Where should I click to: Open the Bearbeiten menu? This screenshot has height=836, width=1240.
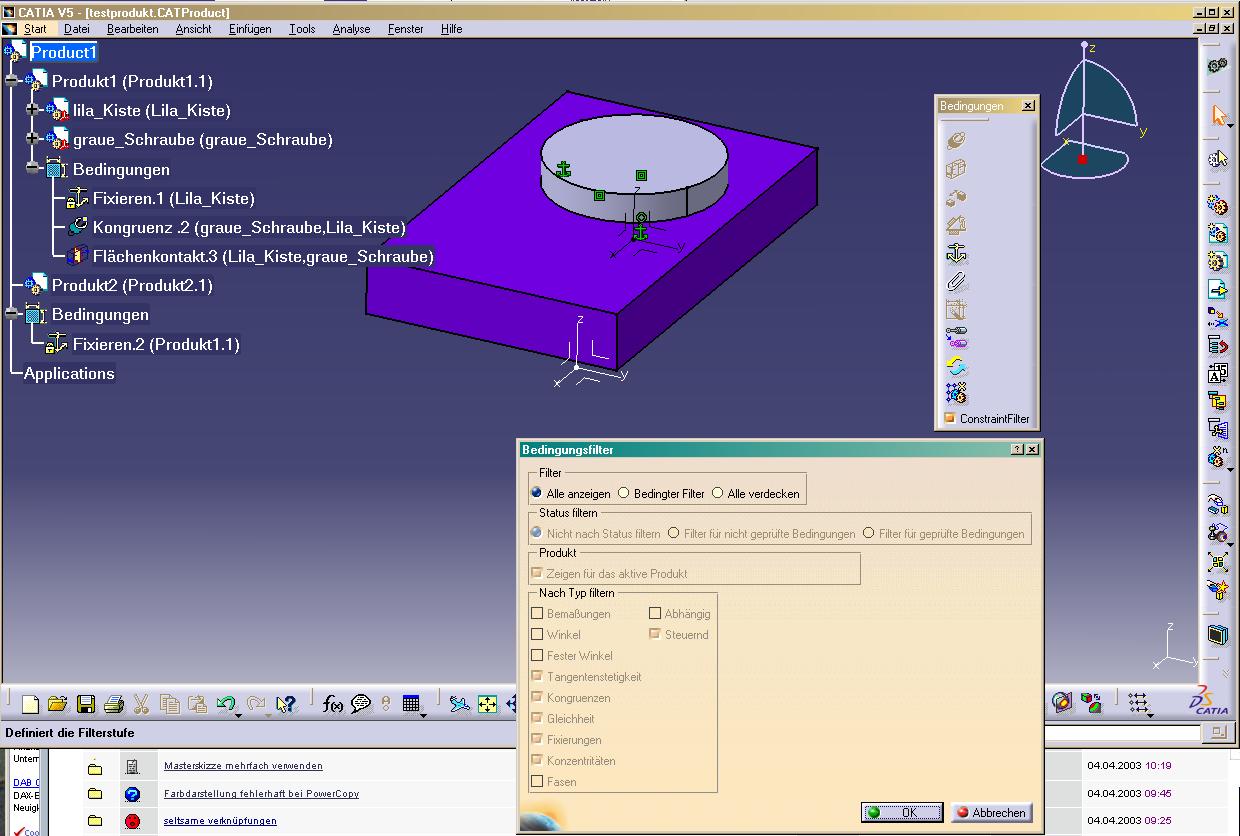(132, 29)
